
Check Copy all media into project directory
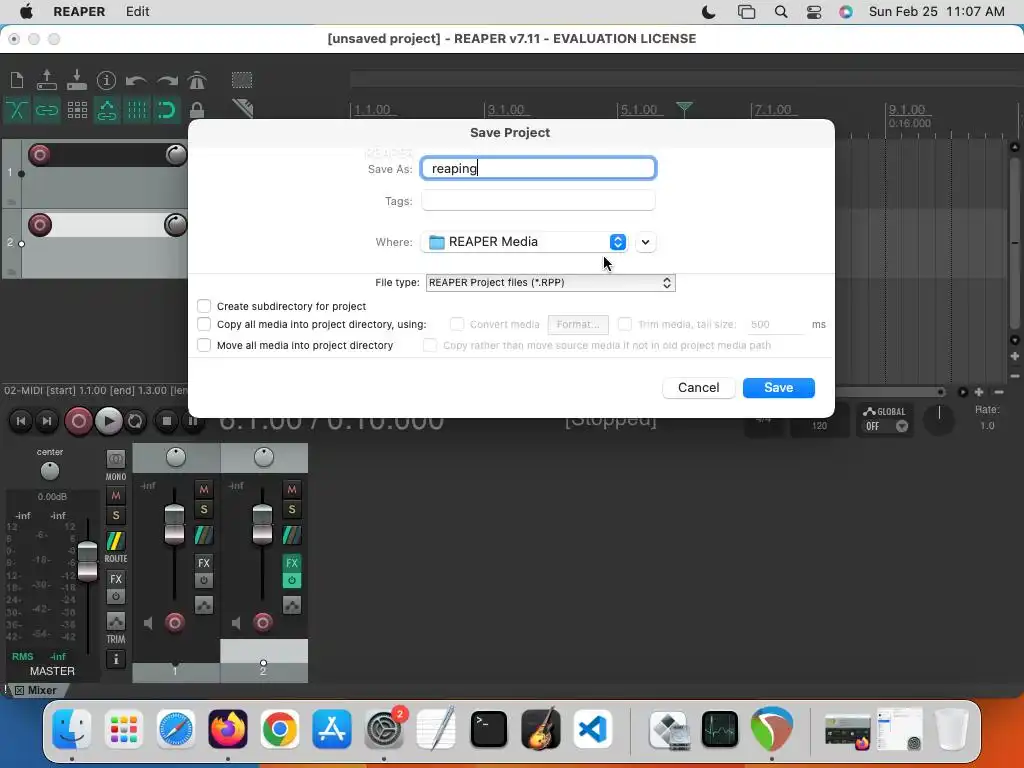point(204,325)
